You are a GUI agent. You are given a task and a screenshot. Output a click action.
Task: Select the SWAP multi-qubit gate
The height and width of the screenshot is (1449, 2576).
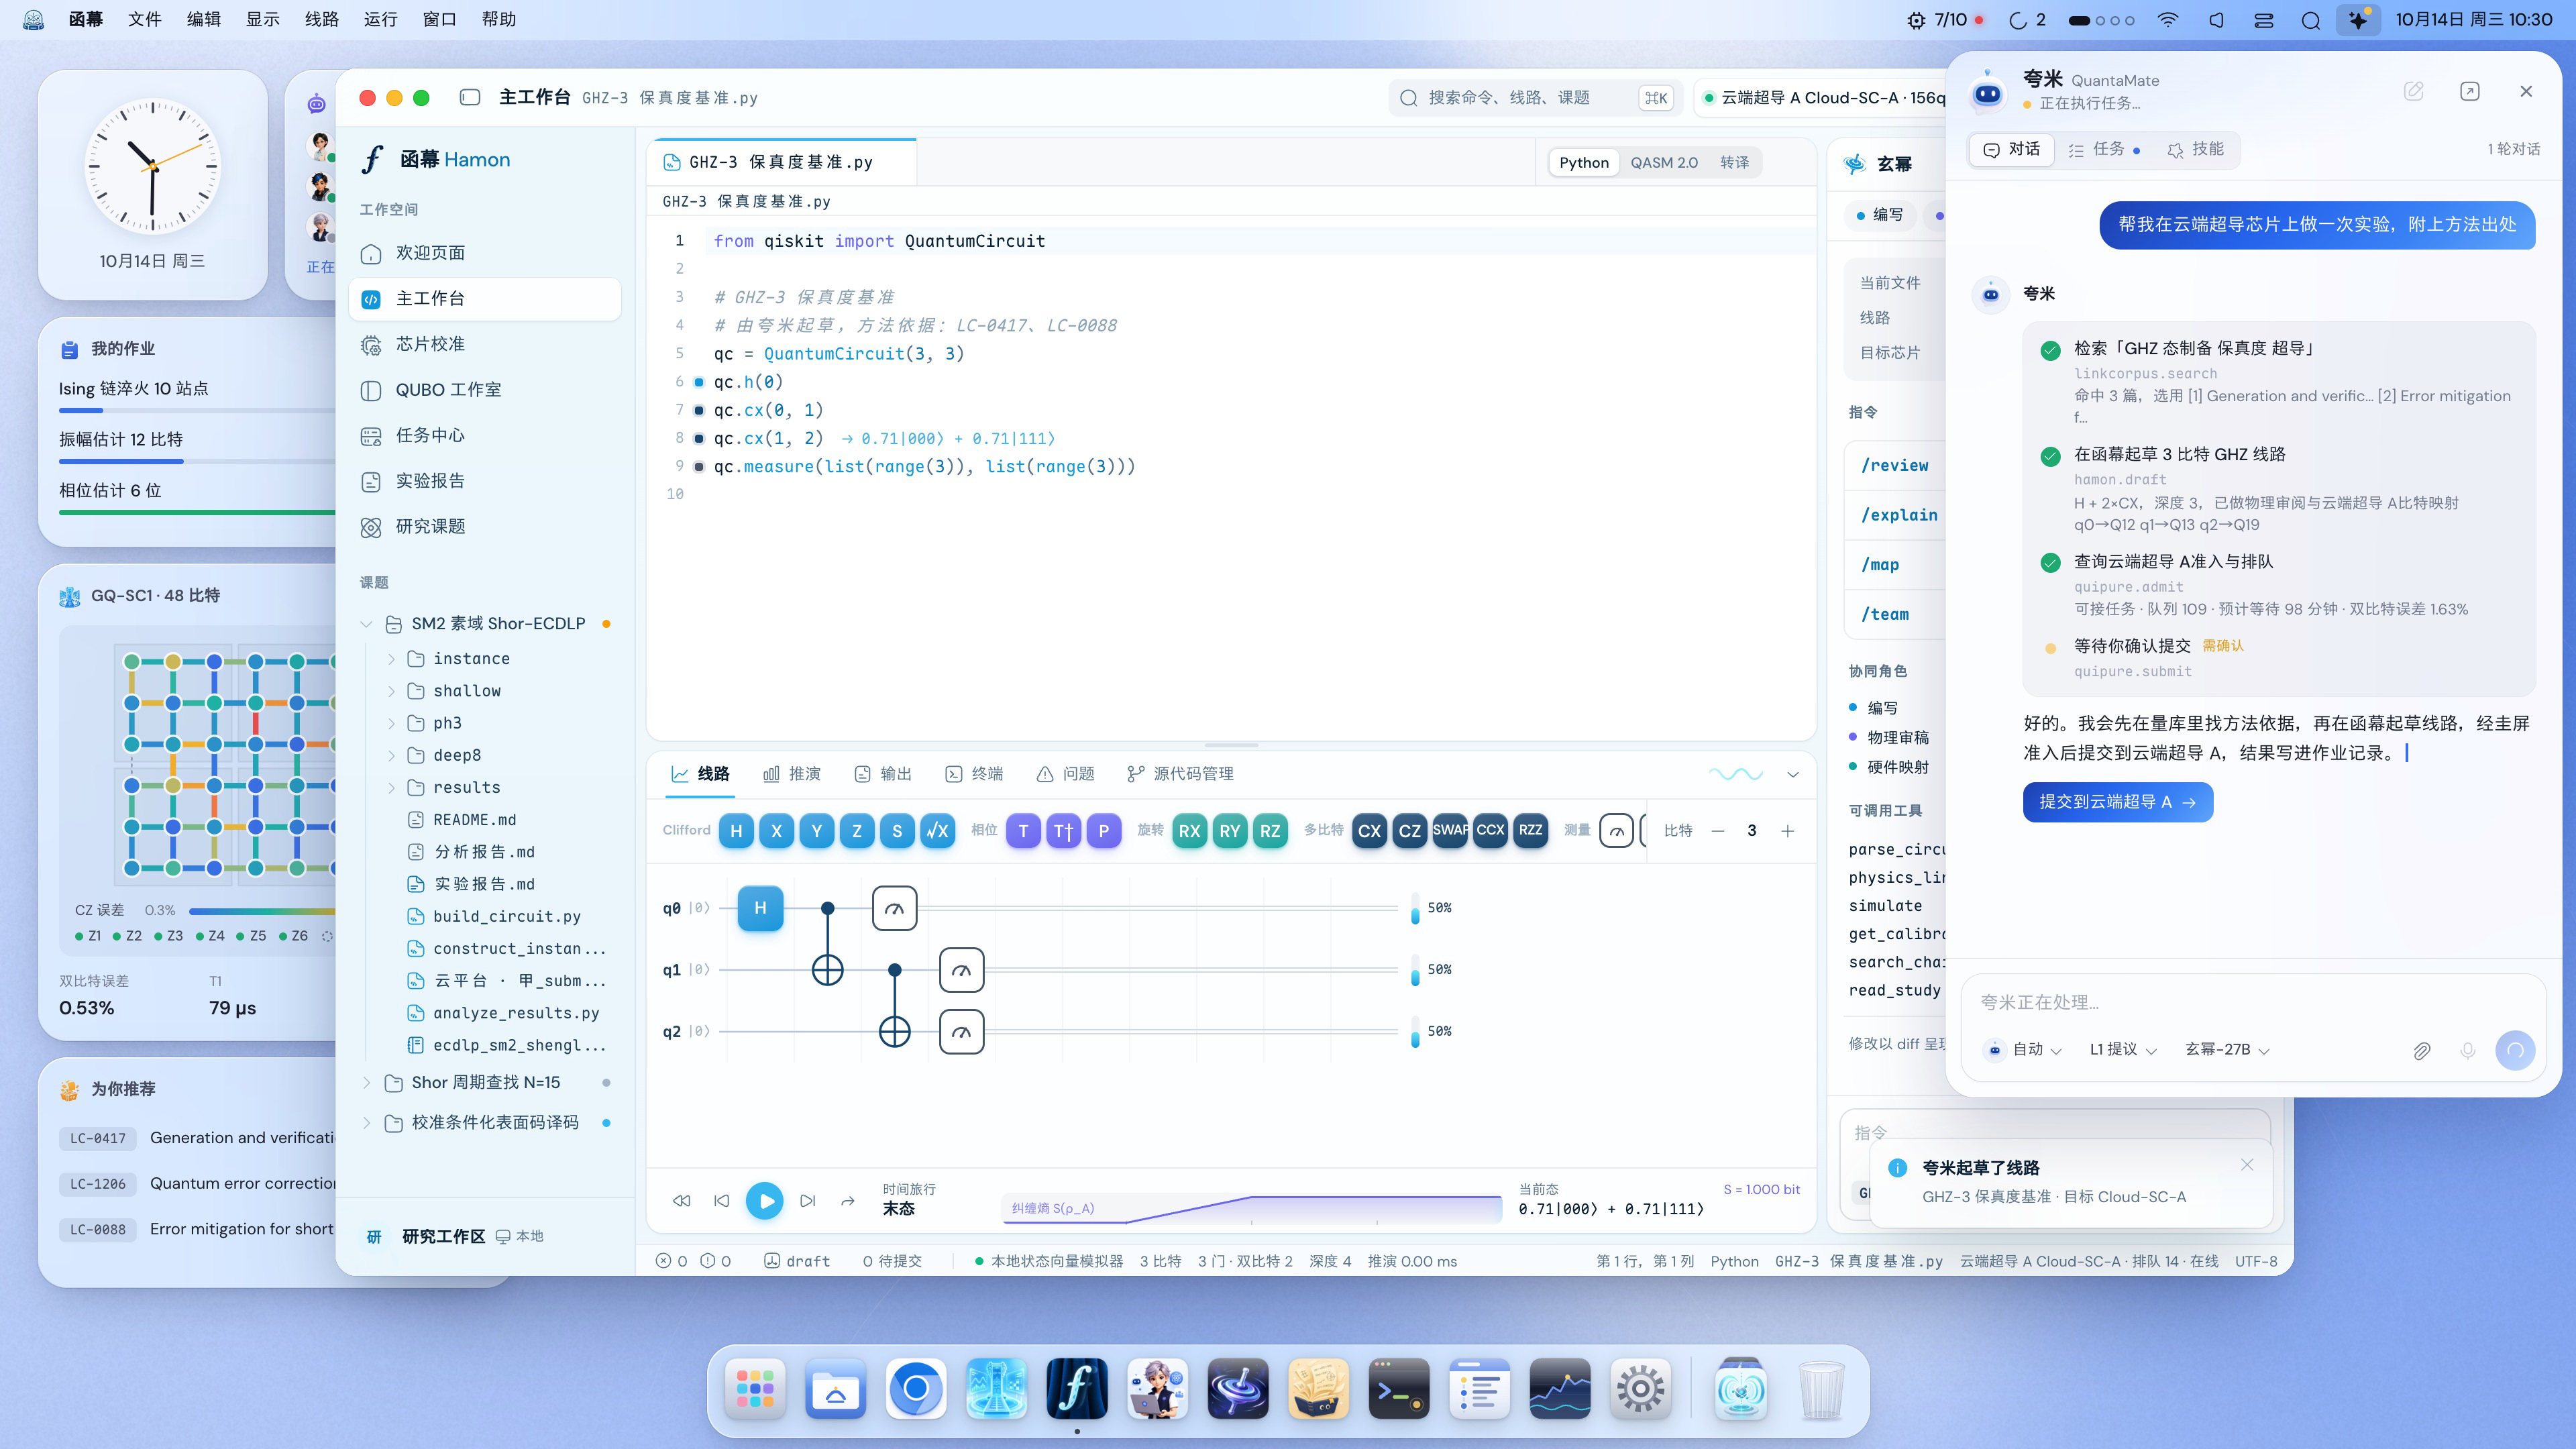1450,830
